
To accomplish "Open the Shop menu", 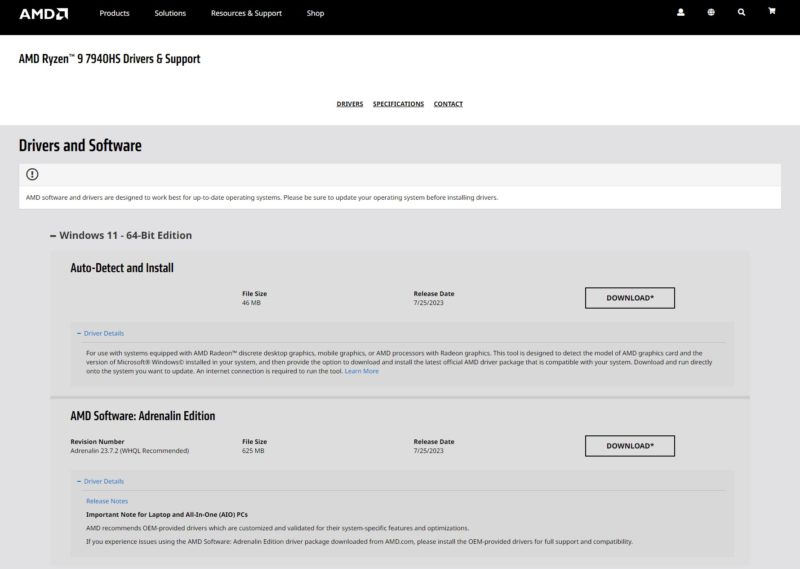I will click(x=315, y=13).
